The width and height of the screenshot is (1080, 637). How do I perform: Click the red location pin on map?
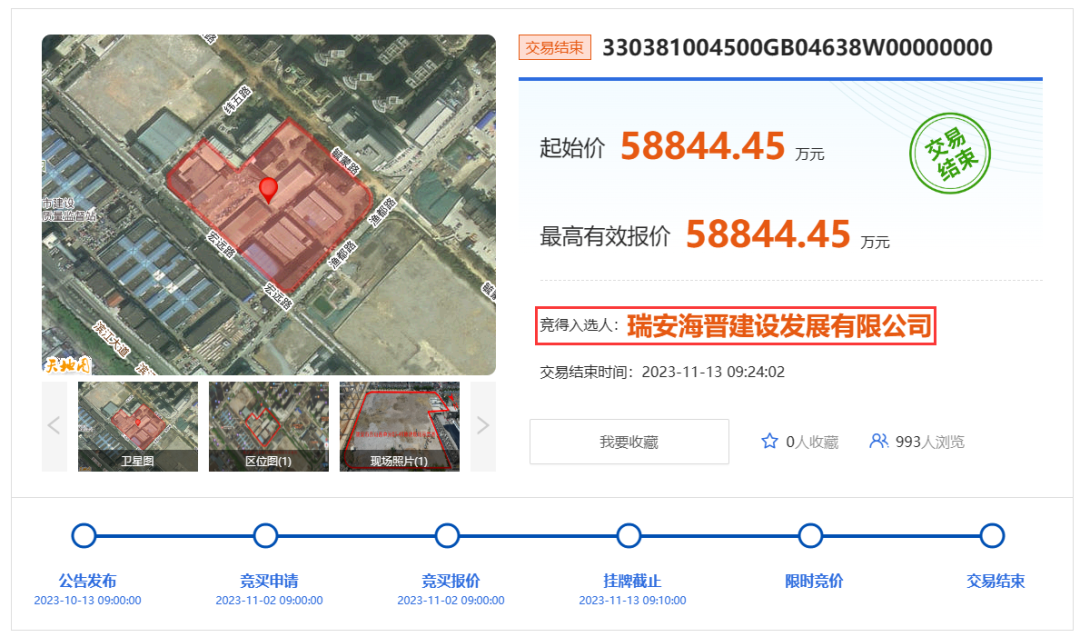coord(268,189)
